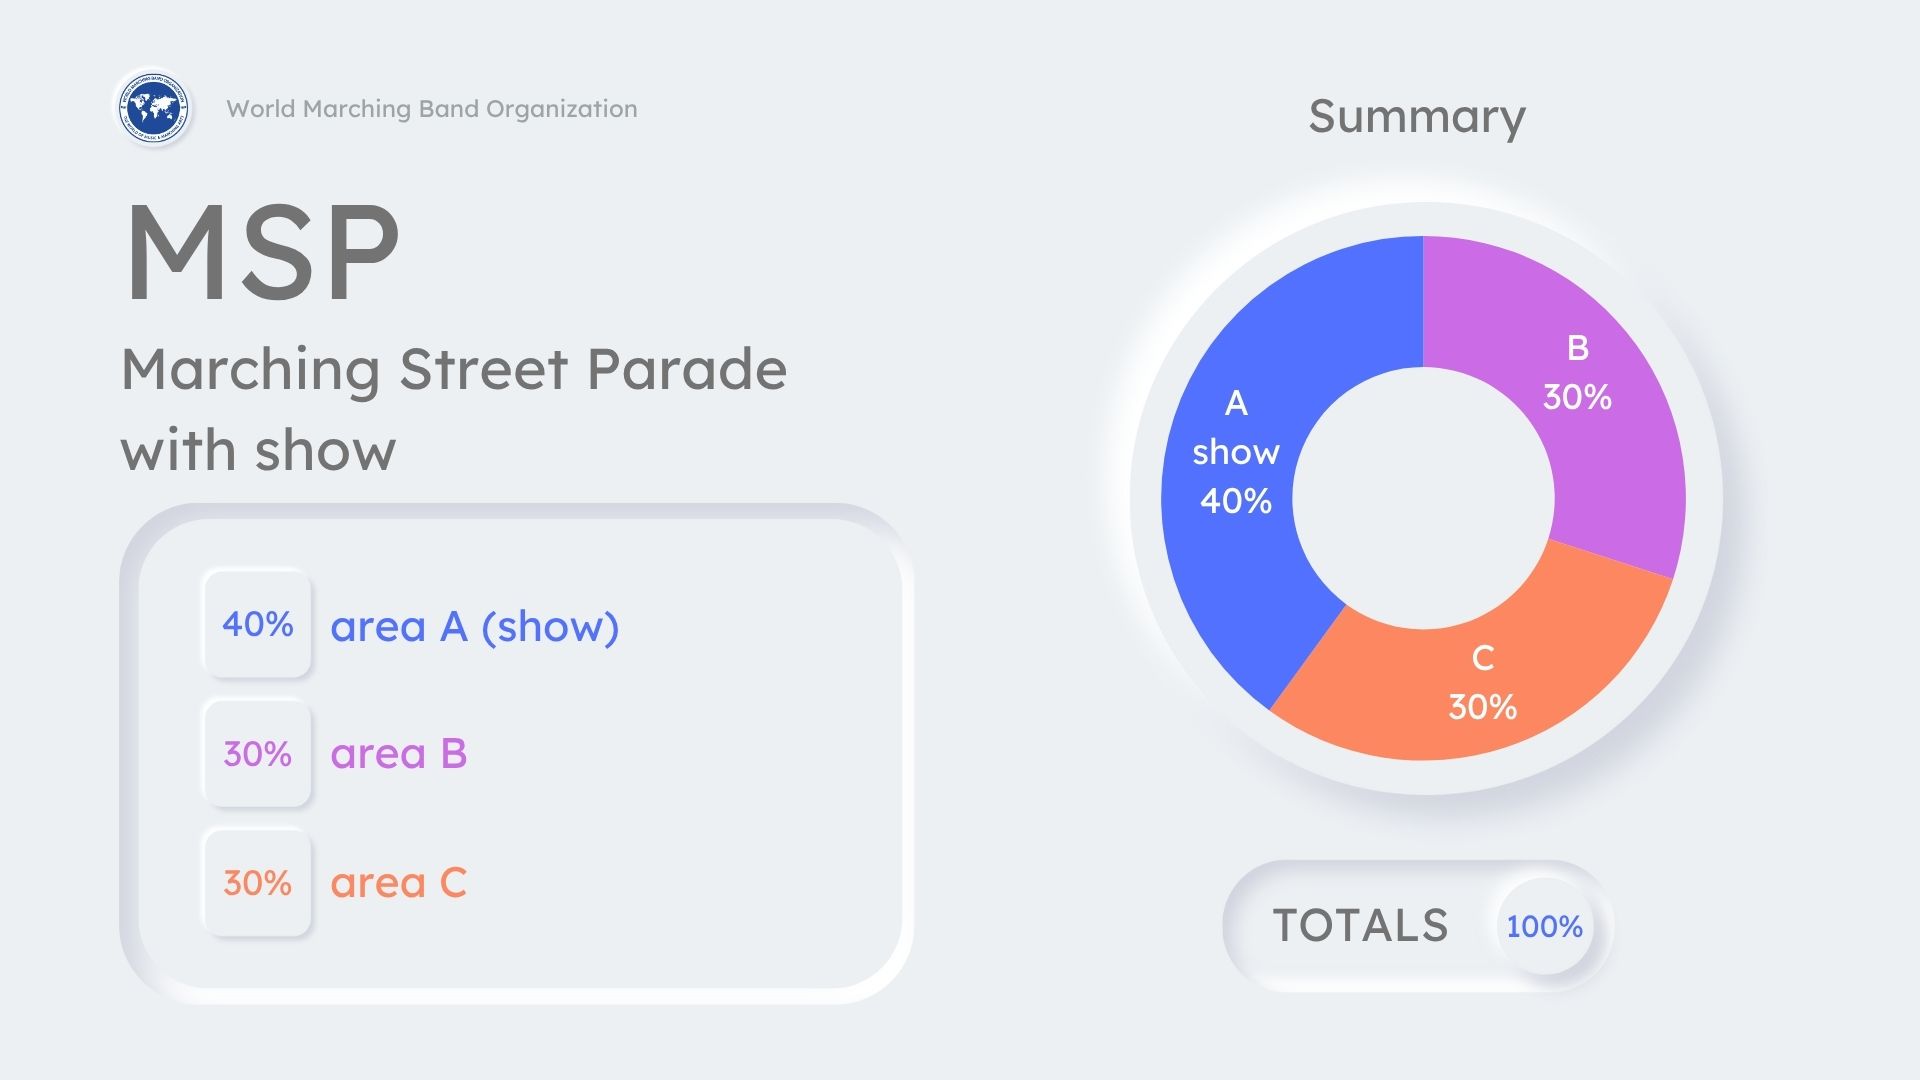Image resolution: width=1920 pixels, height=1080 pixels.
Task: Click the Summary heading above the chart
Action: 1416,116
